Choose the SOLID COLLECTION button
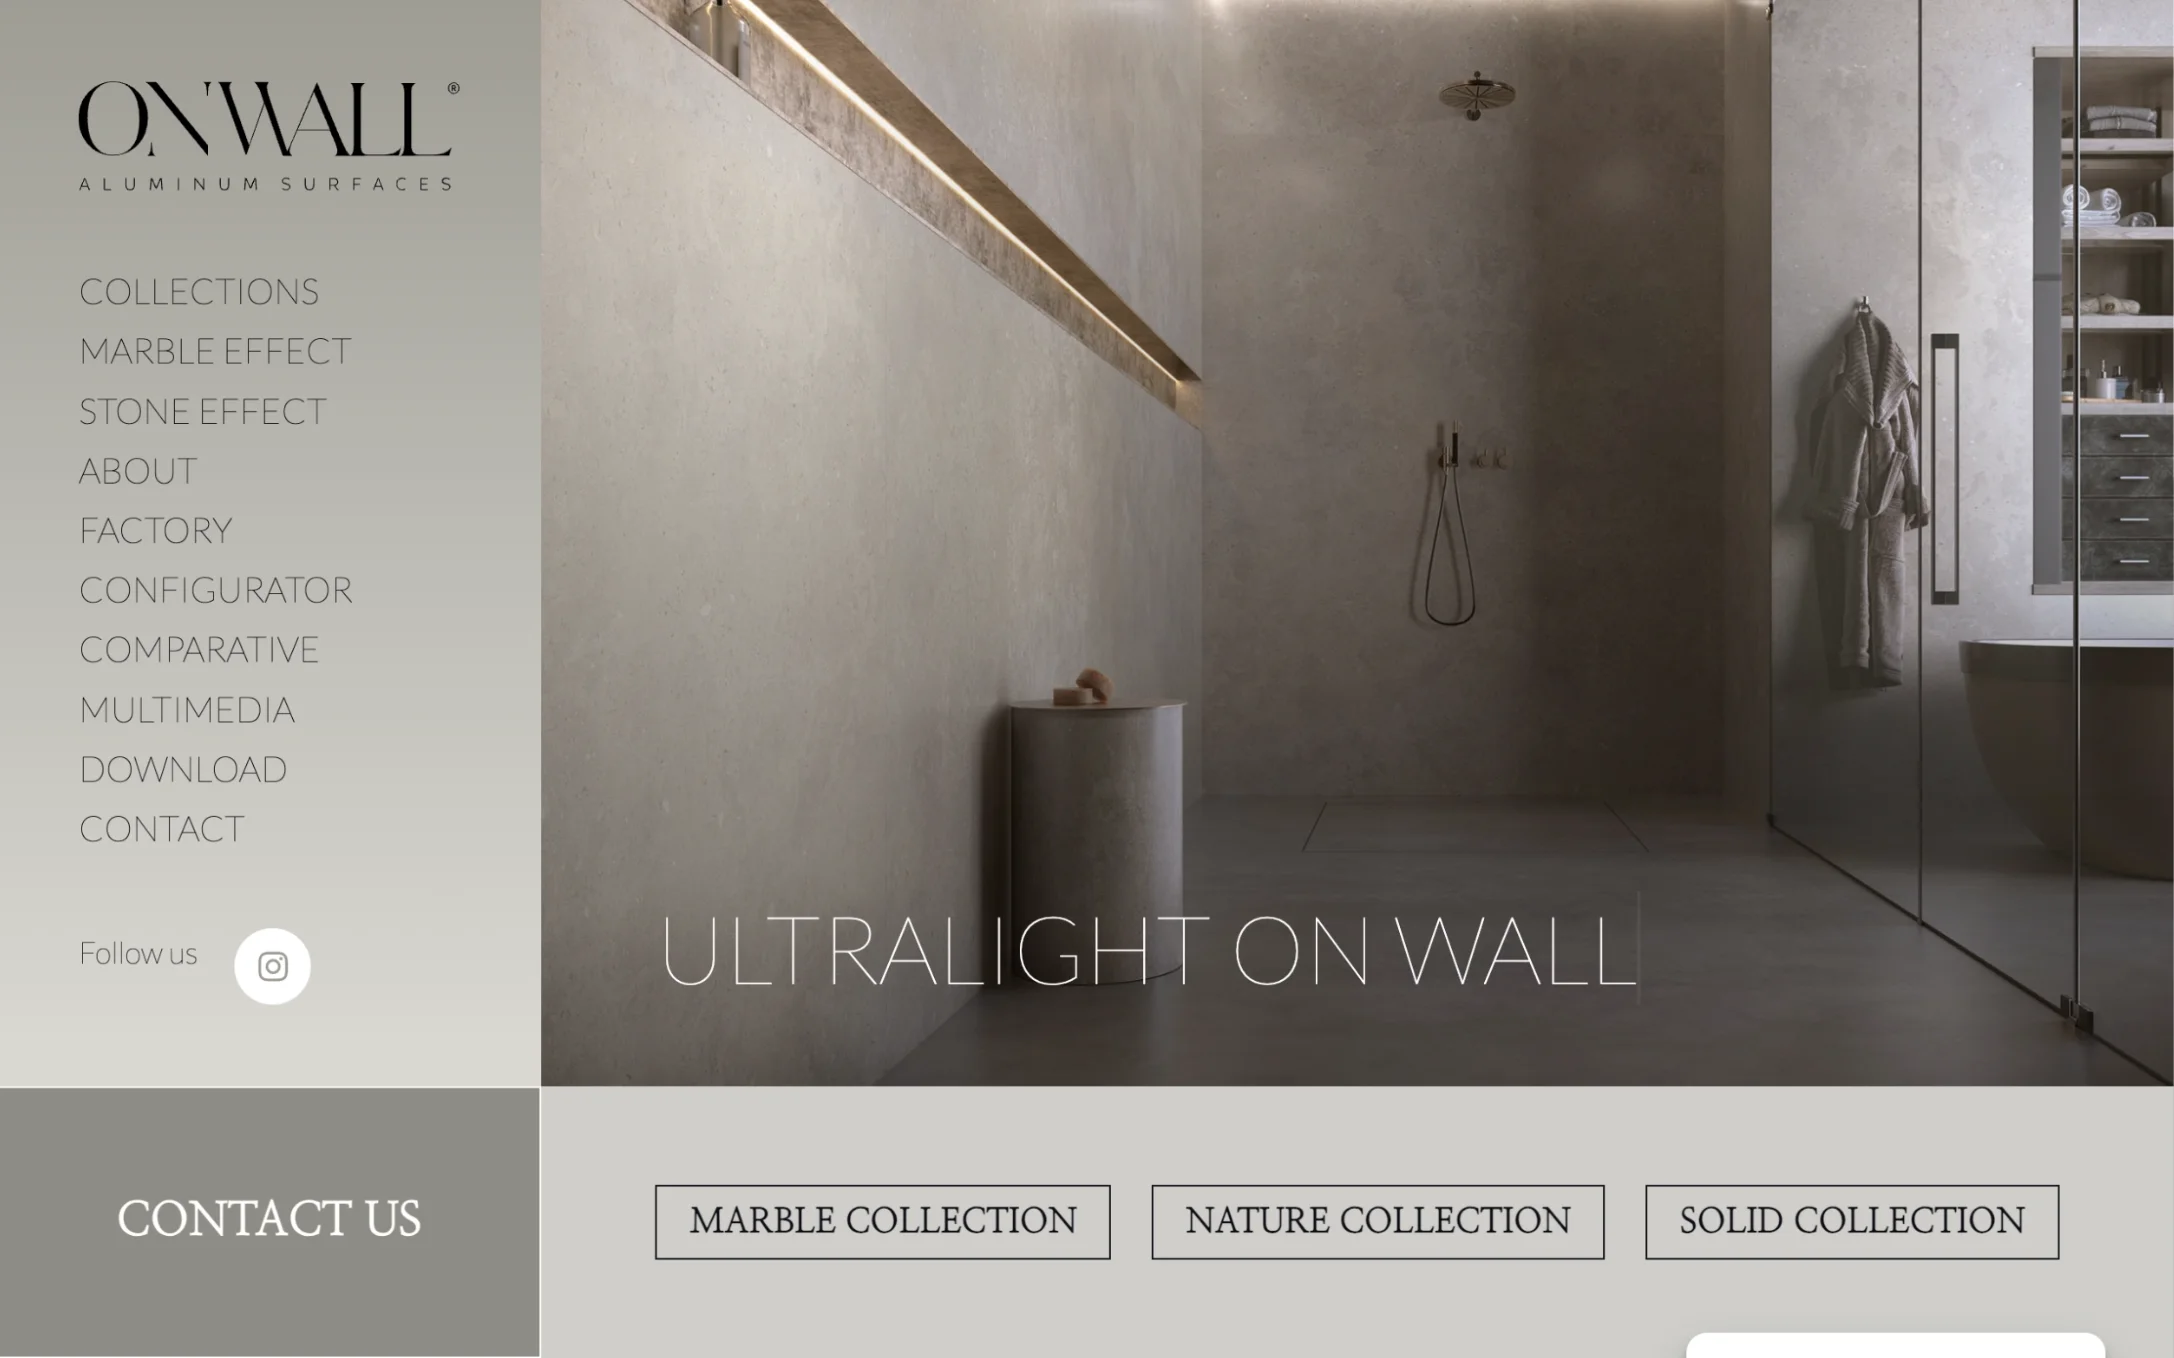This screenshot has height=1358, width=2174. (x=1851, y=1222)
